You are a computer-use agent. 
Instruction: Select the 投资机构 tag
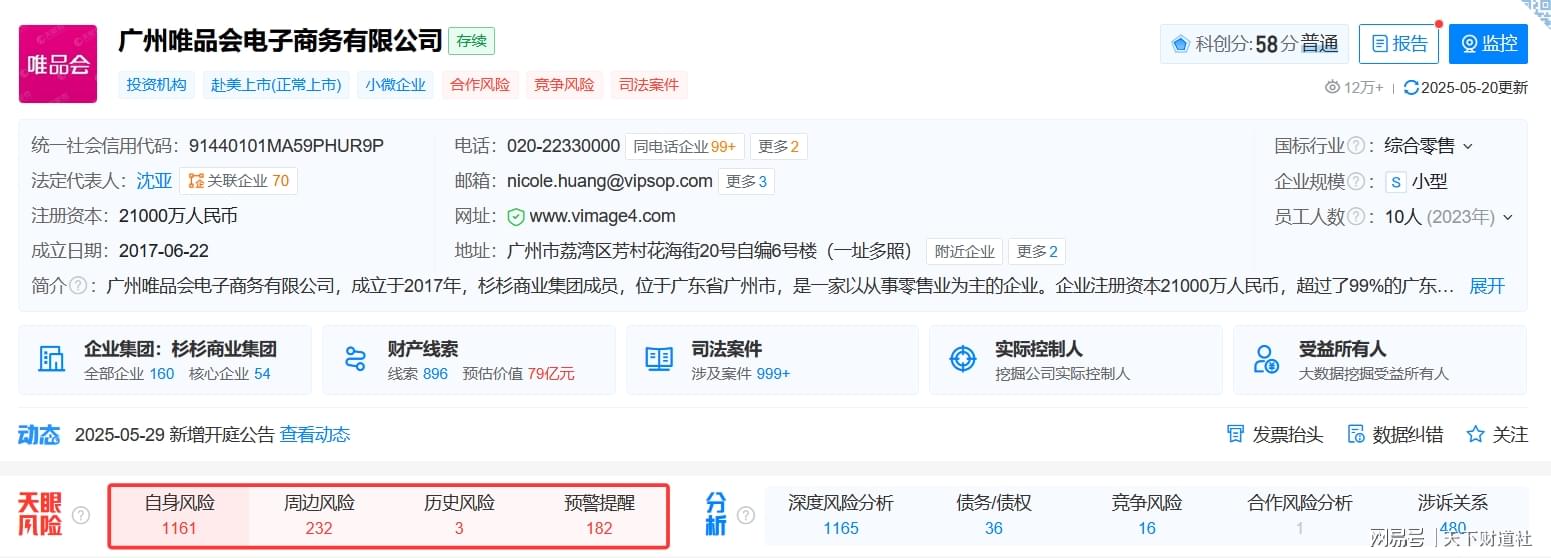pyautogui.click(x=157, y=85)
